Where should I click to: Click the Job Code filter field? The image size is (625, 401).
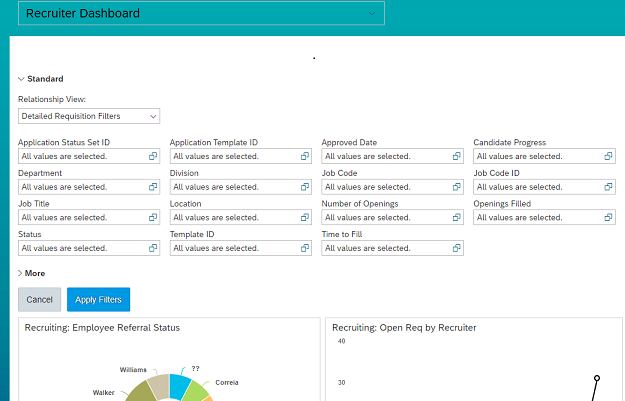393,187
